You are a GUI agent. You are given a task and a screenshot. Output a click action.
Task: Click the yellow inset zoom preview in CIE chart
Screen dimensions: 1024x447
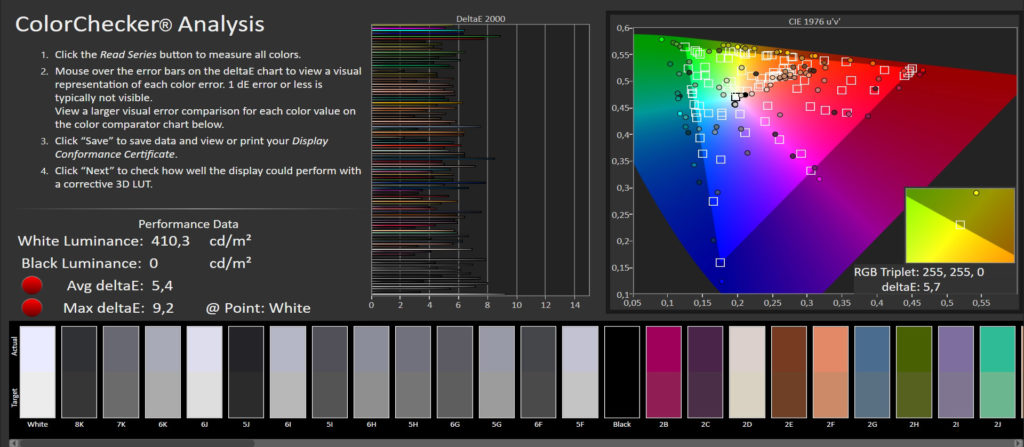(958, 225)
